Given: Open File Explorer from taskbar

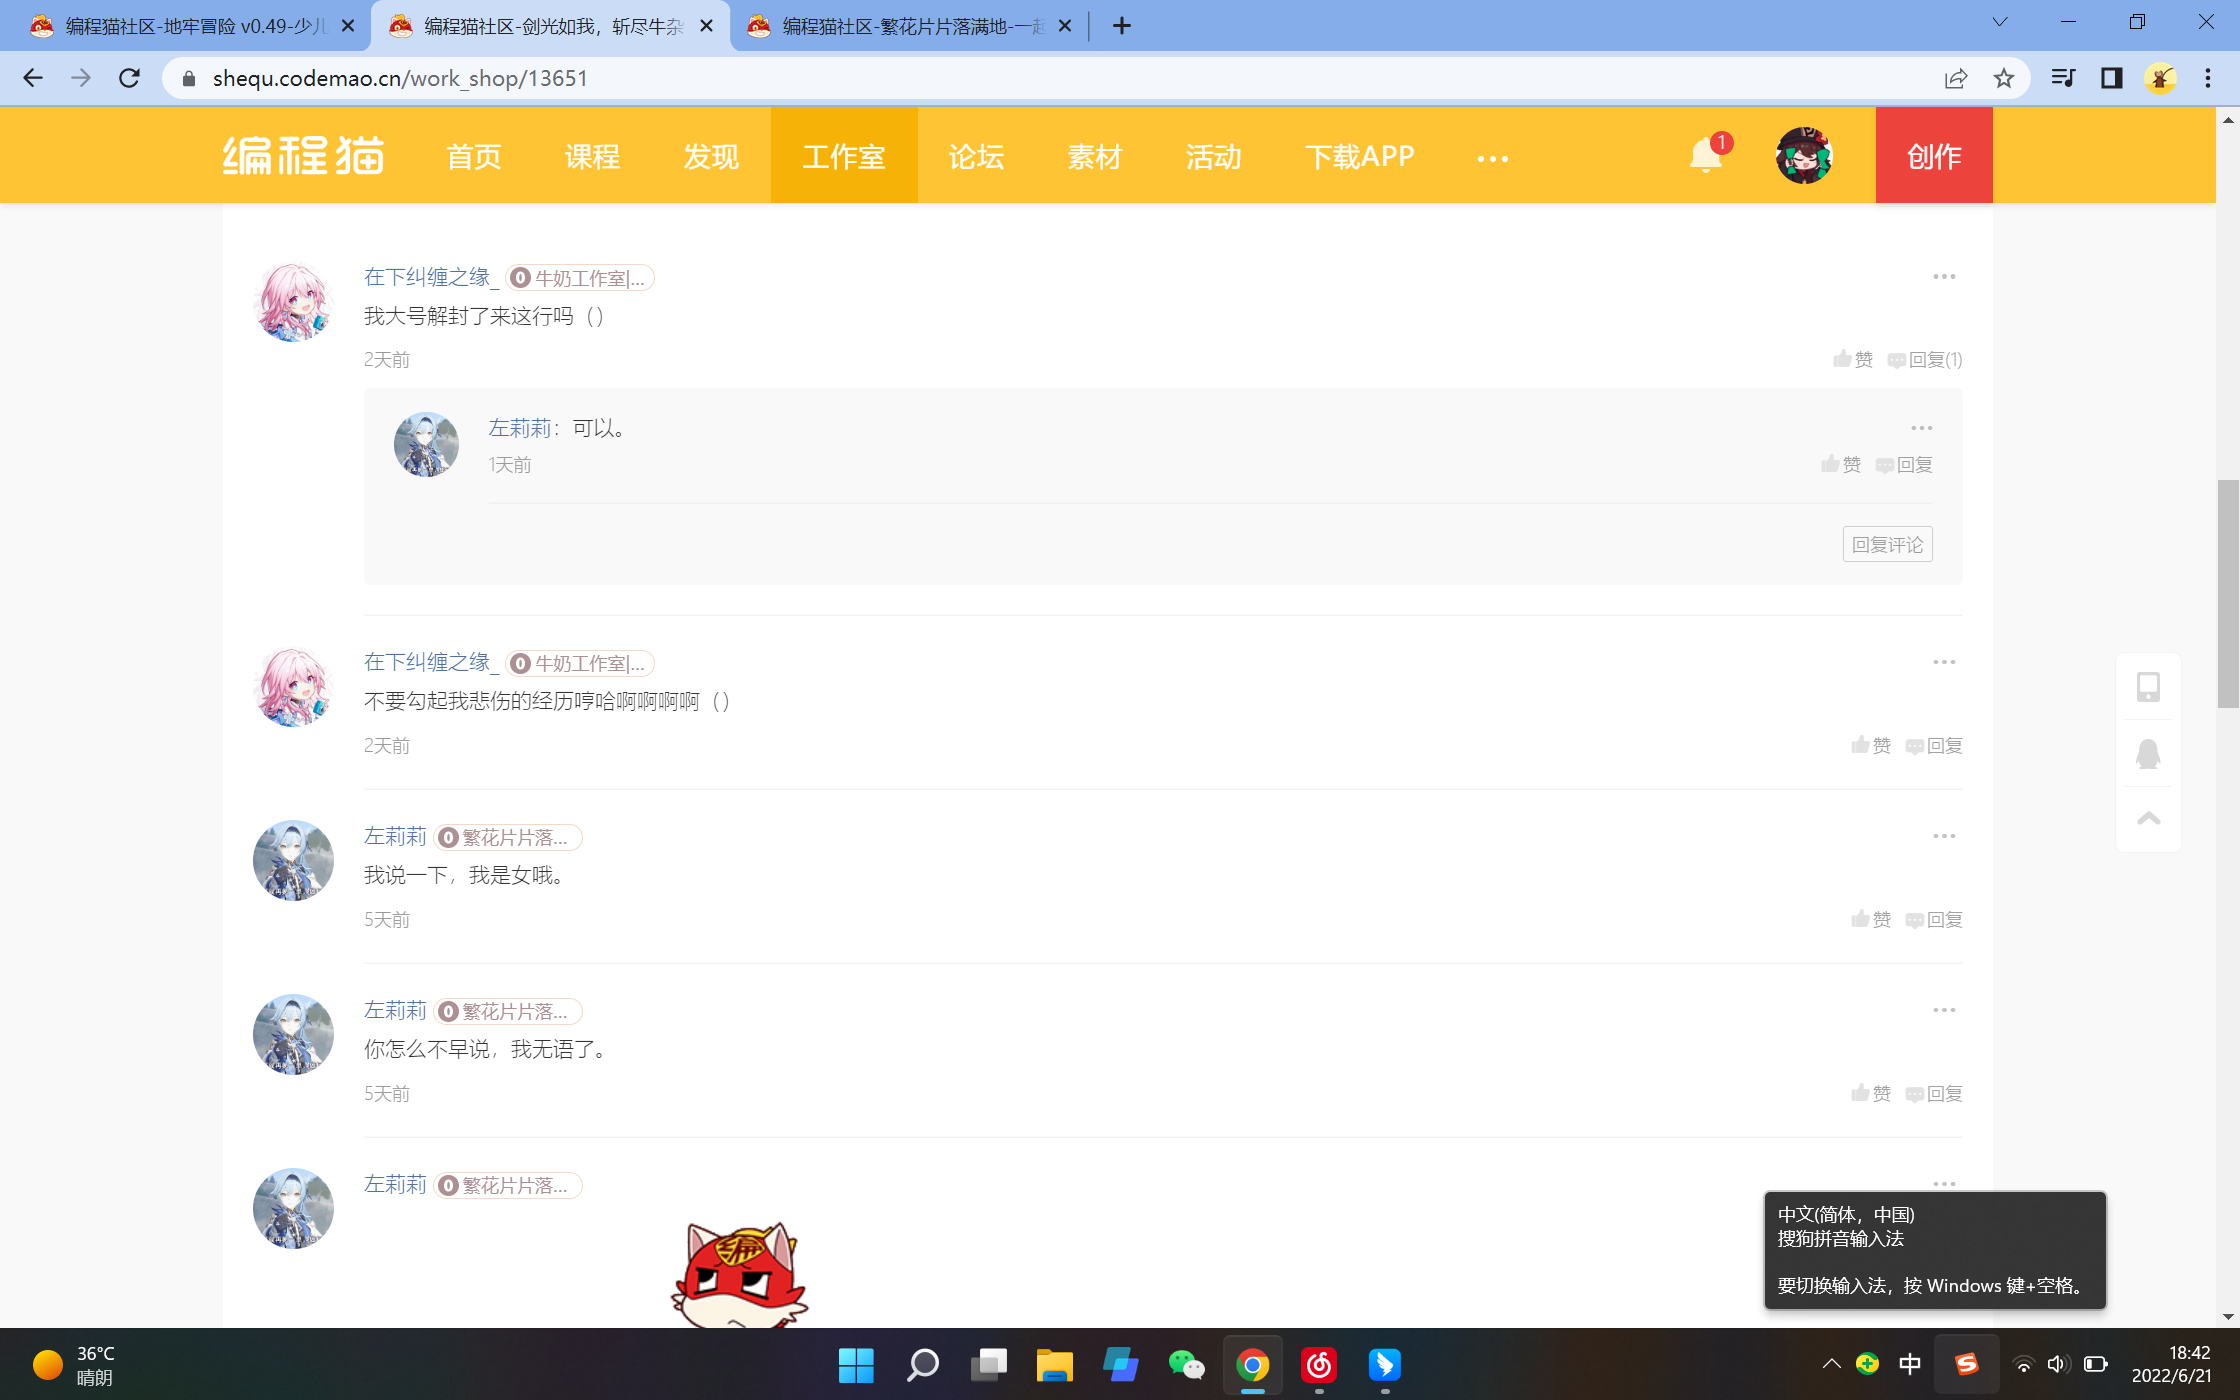Looking at the screenshot, I should [x=1054, y=1365].
